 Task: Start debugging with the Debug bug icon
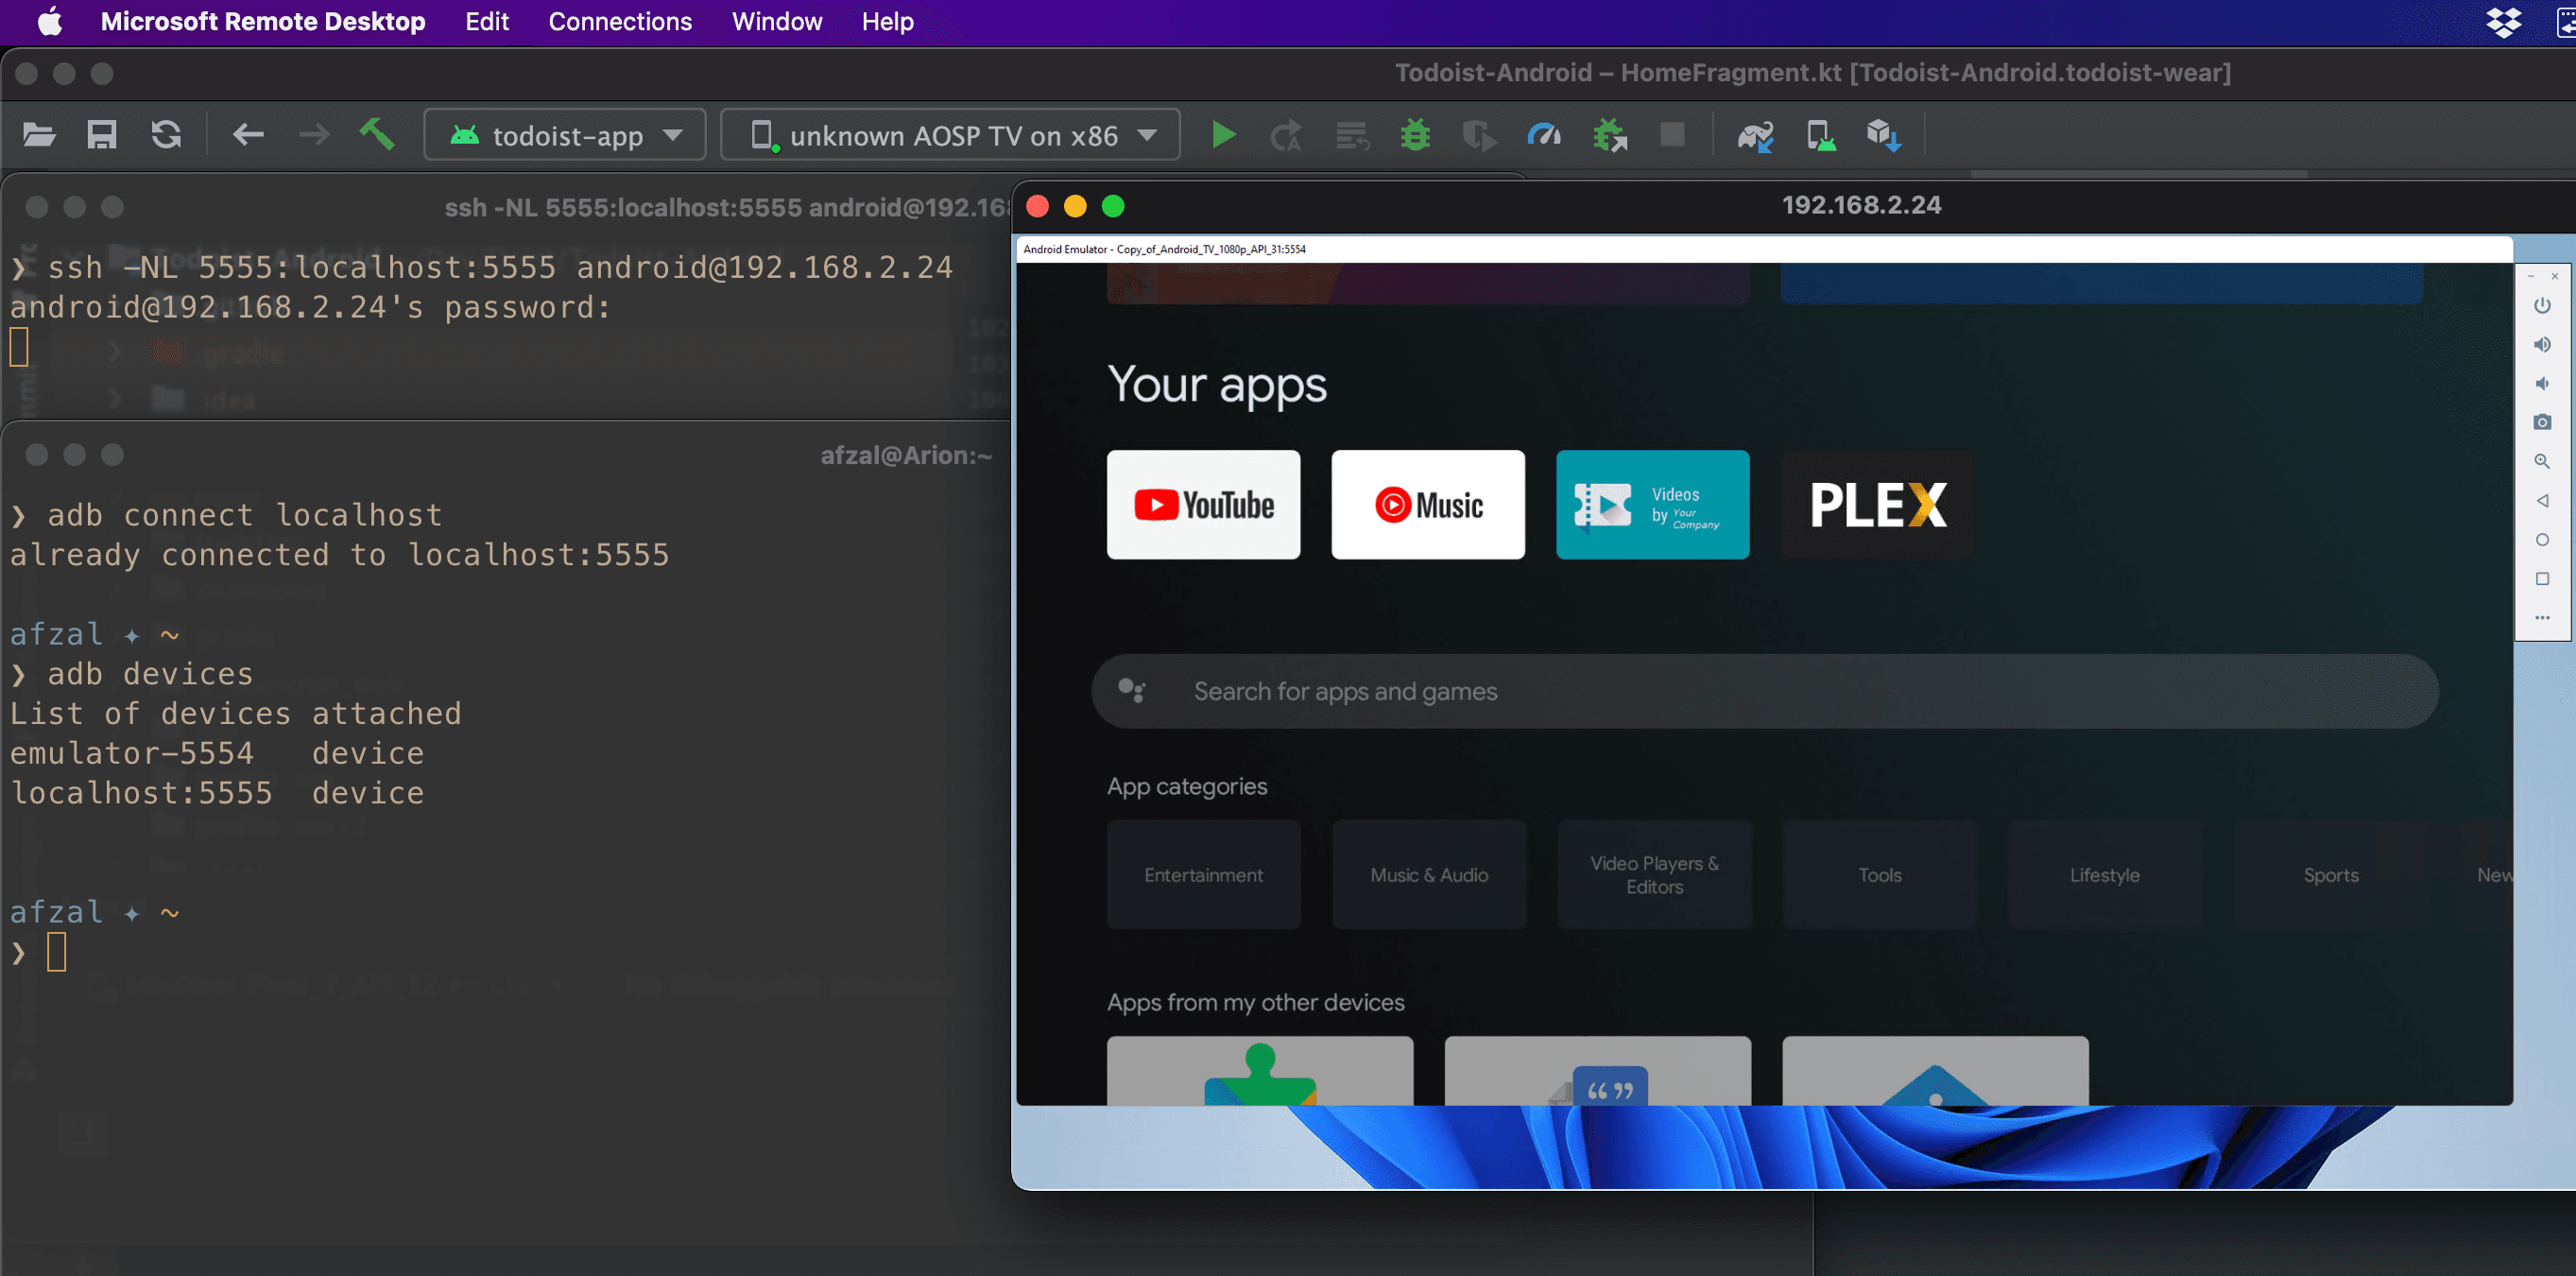tap(1416, 134)
